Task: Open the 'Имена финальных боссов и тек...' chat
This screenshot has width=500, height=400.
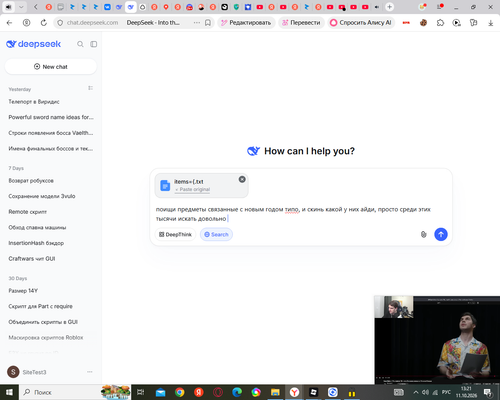Action: (51, 149)
